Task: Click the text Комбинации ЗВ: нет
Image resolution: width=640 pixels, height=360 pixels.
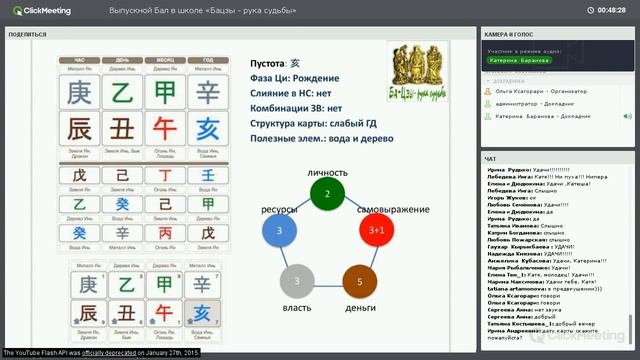Action: point(296,109)
